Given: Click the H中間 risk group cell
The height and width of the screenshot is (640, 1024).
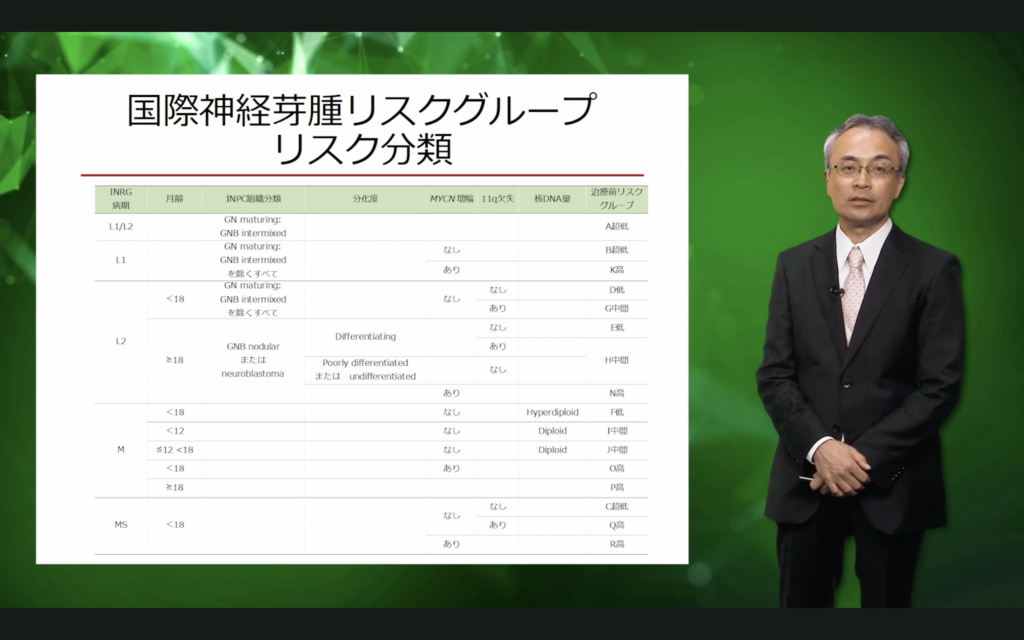Looking at the screenshot, I should pyautogui.click(x=617, y=358).
